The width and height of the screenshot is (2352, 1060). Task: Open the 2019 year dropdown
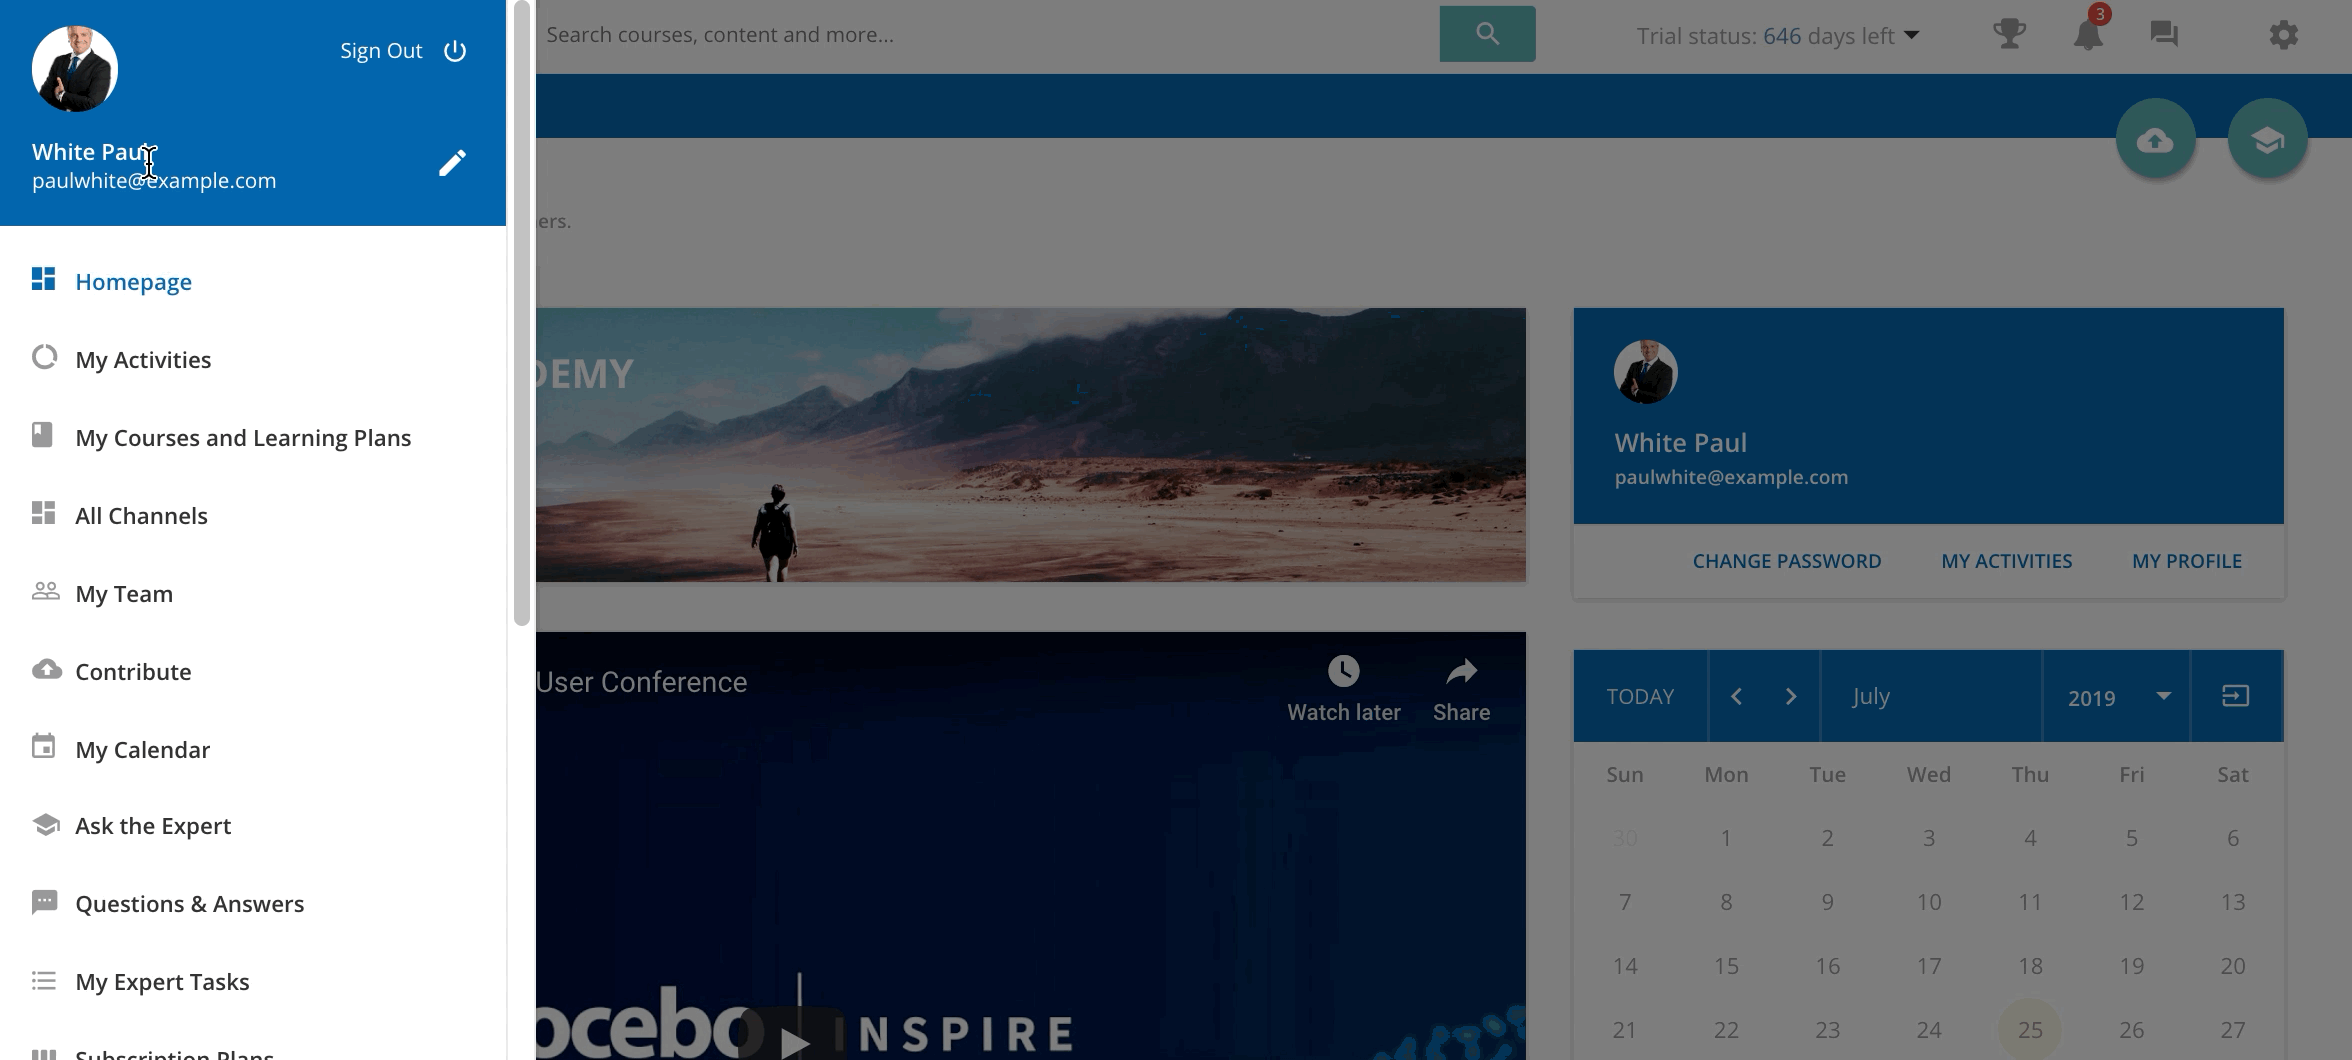point(2116,697)
